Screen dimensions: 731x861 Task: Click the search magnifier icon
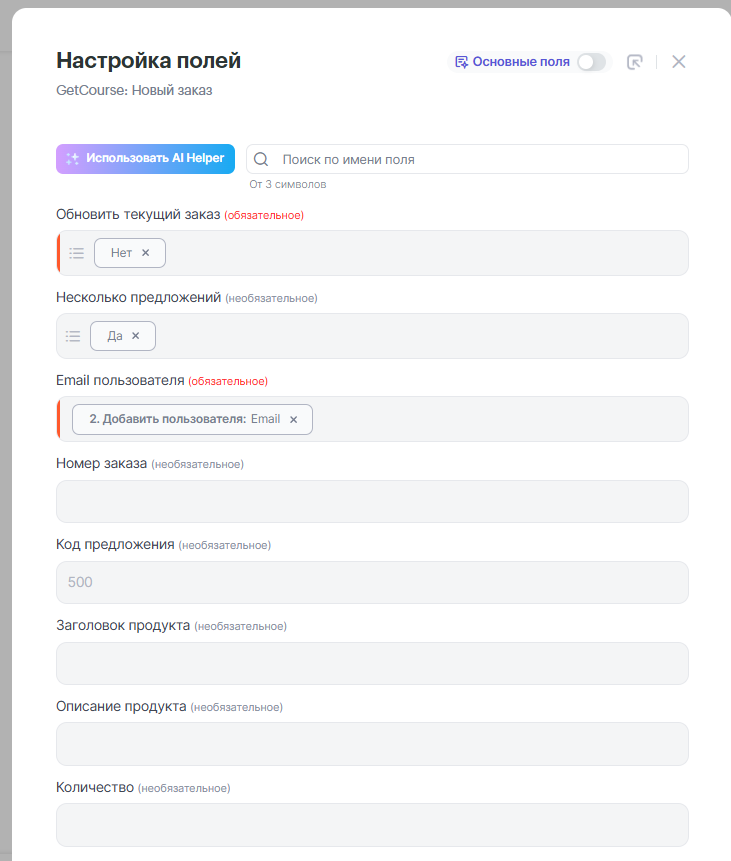tap(261, 159)
